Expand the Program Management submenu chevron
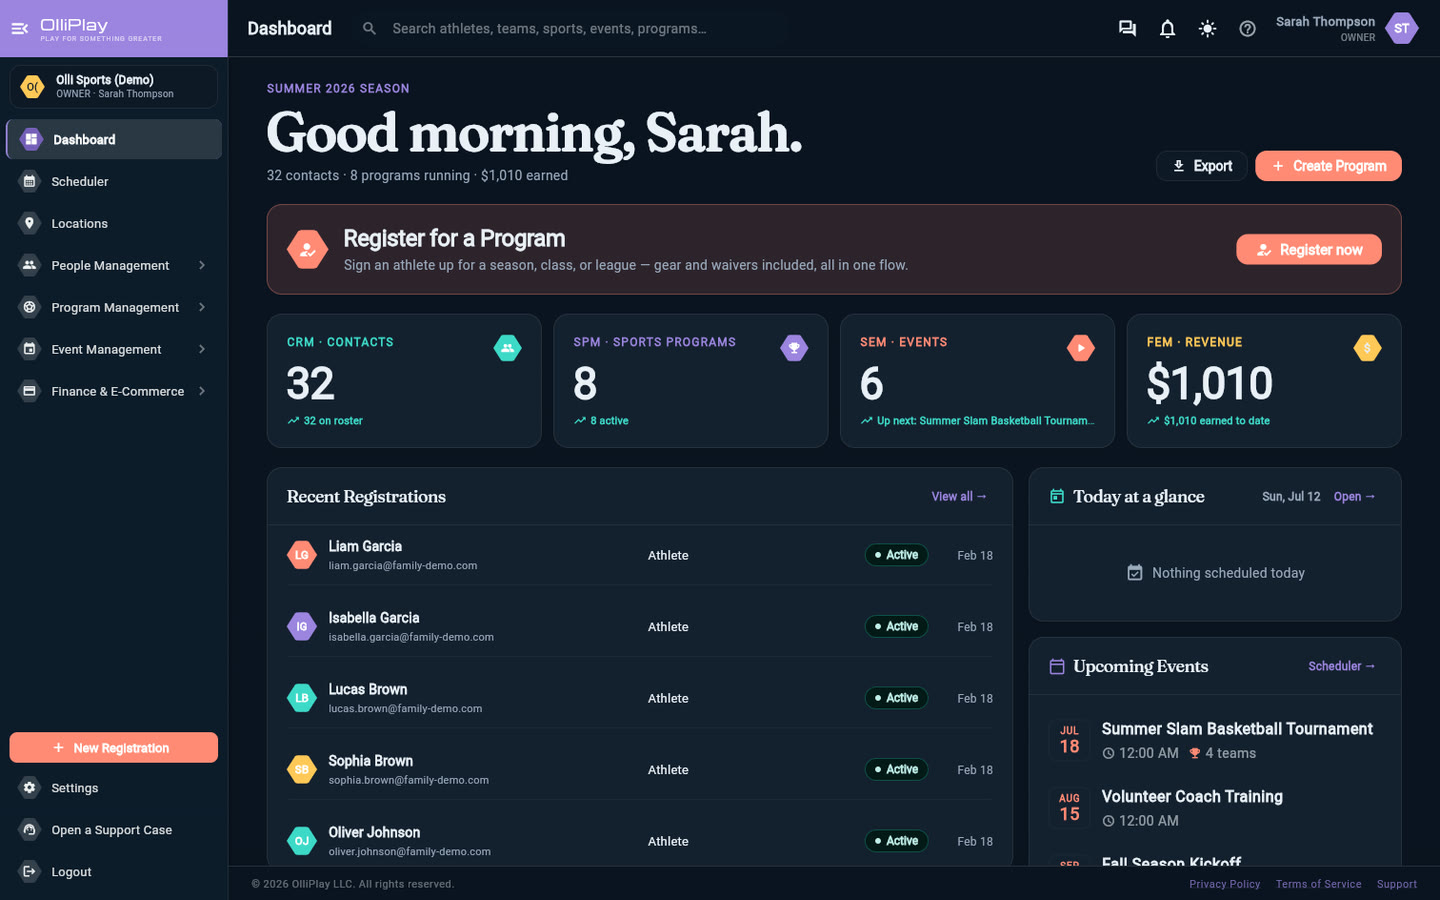Screen dimensions: 1440x900 click(x=202, y=307)
